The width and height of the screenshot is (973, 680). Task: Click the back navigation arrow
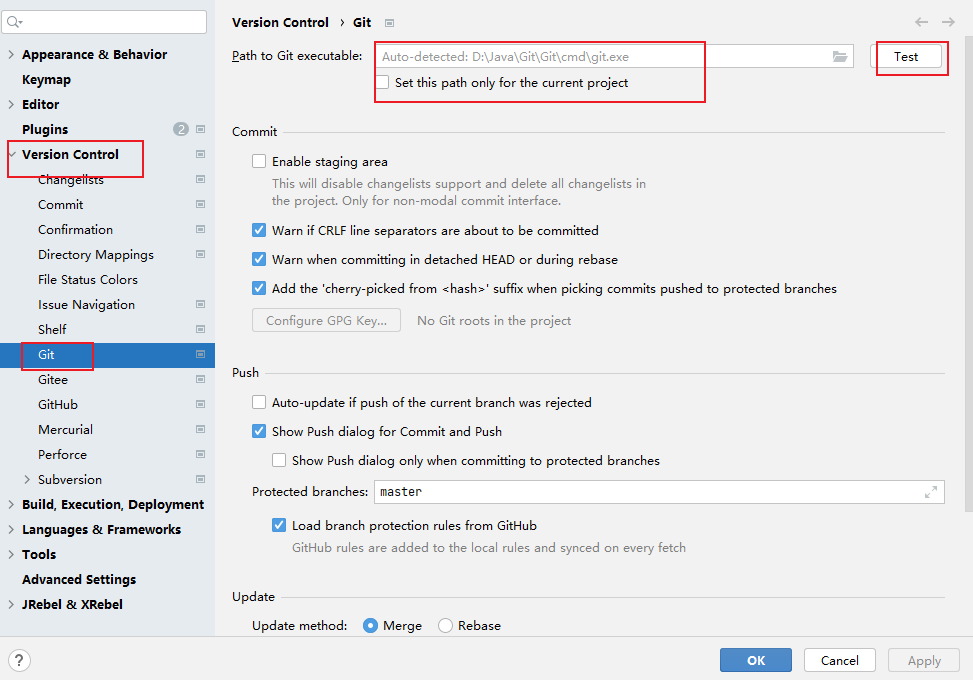point(921,22)
